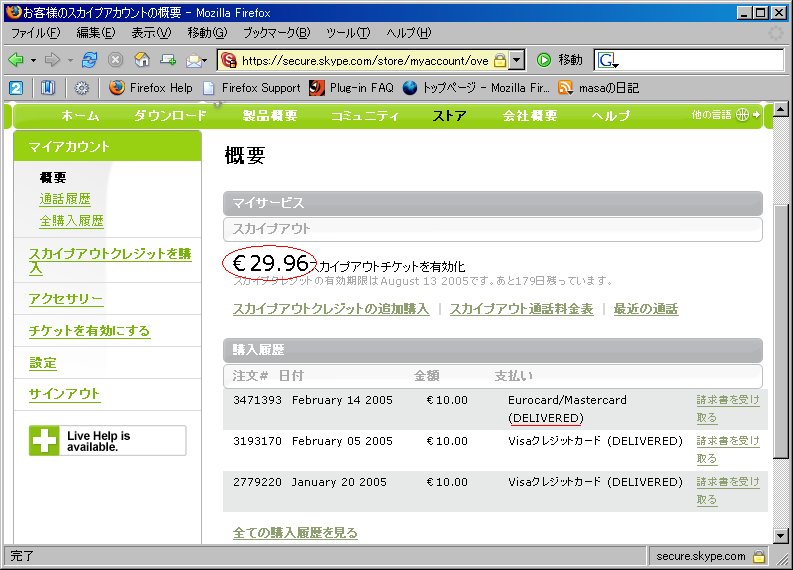Click the mail icon in toolbar
The height and width of the screenshot is (570, 793).
193,60
